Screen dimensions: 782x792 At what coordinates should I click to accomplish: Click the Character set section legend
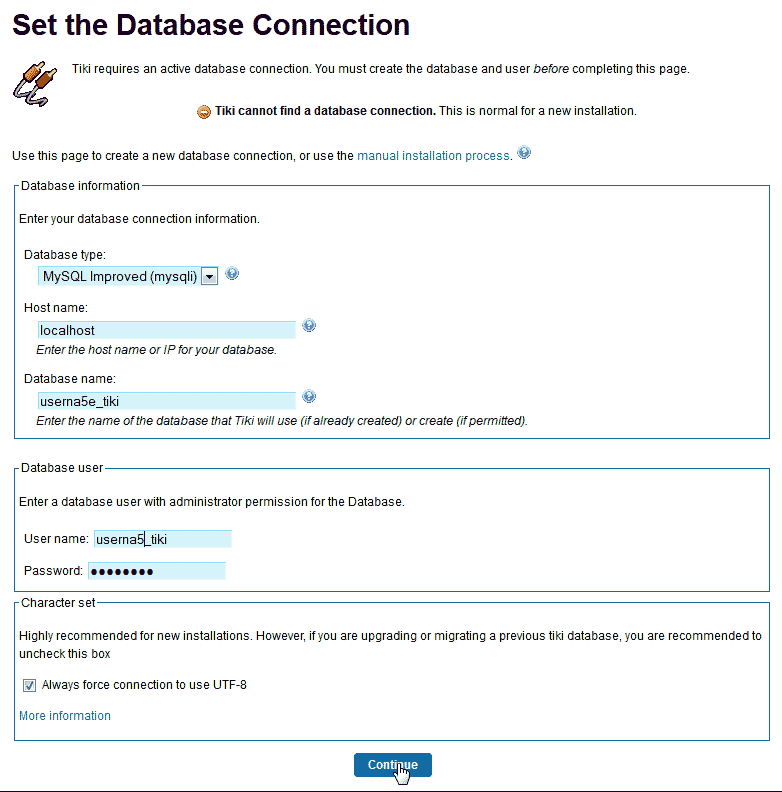tap(58, 601)
